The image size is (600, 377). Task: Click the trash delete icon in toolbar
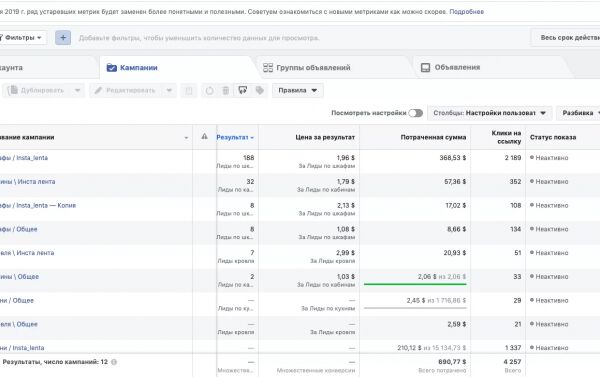click(x=226, y=90)
